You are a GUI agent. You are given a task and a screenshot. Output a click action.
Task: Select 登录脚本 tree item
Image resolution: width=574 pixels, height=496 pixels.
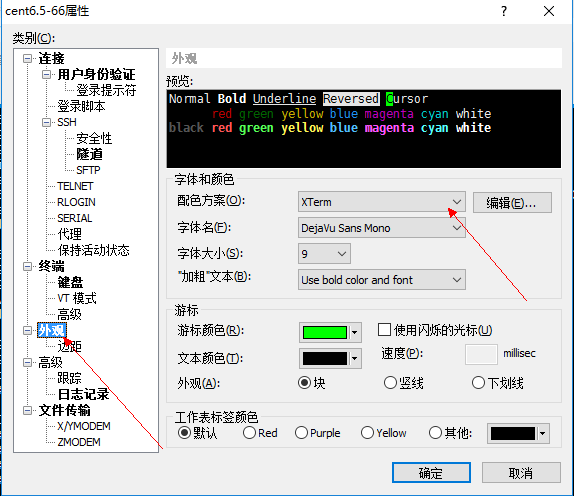pyautogui.click(x=81, y=107)
